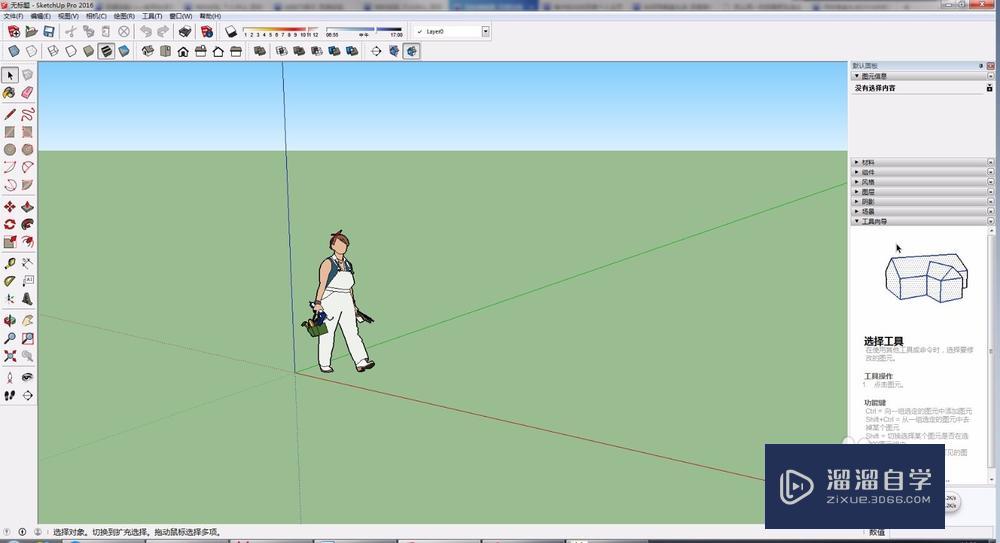Image resolution: width=1000 pixels, height=543 pixels.
Task: Switch to Front view house icon
Action: (x=183, y=51)
